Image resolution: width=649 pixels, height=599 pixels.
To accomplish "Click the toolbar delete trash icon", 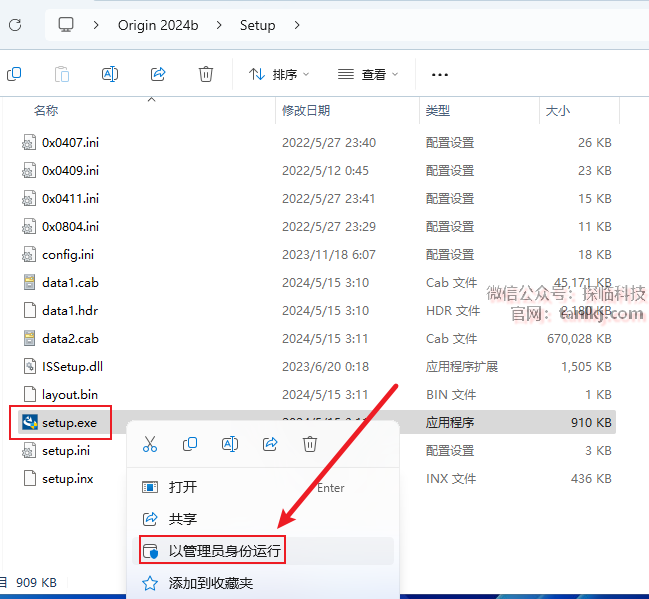I will [206, 75].
